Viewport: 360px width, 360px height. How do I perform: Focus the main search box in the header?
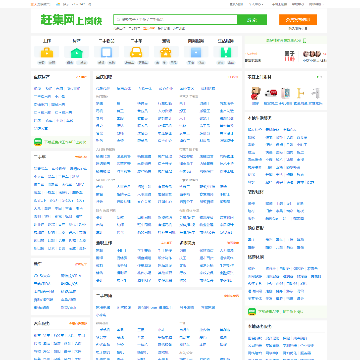pos(175,20)
